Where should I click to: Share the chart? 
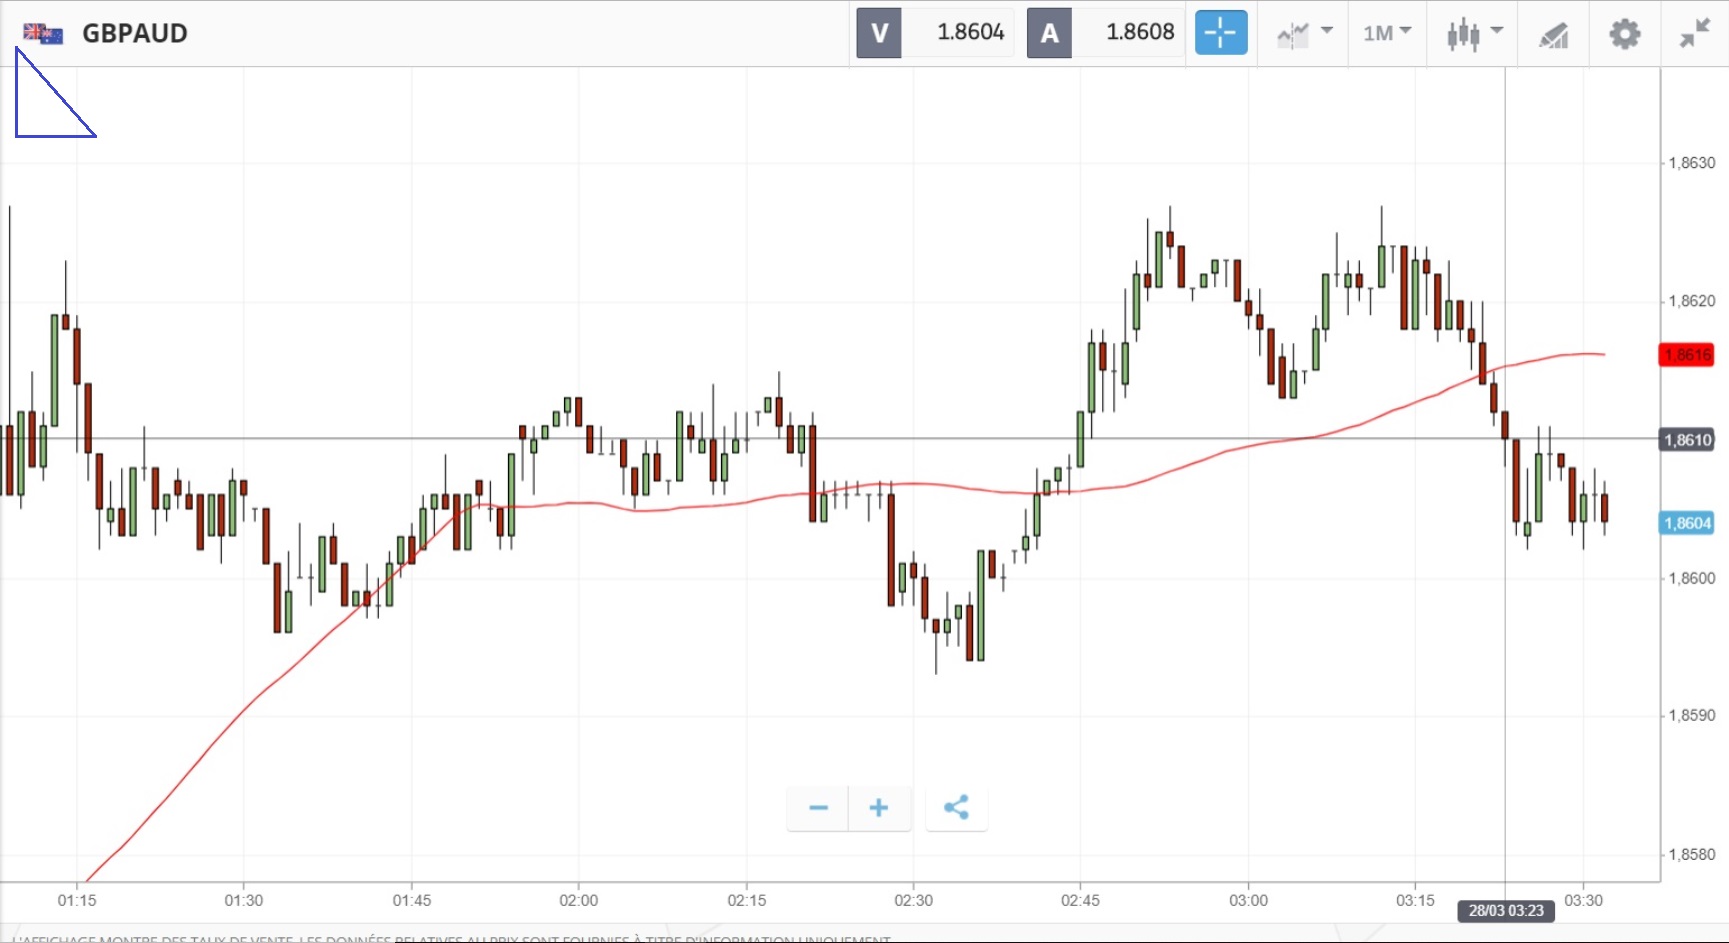point(956,808)
